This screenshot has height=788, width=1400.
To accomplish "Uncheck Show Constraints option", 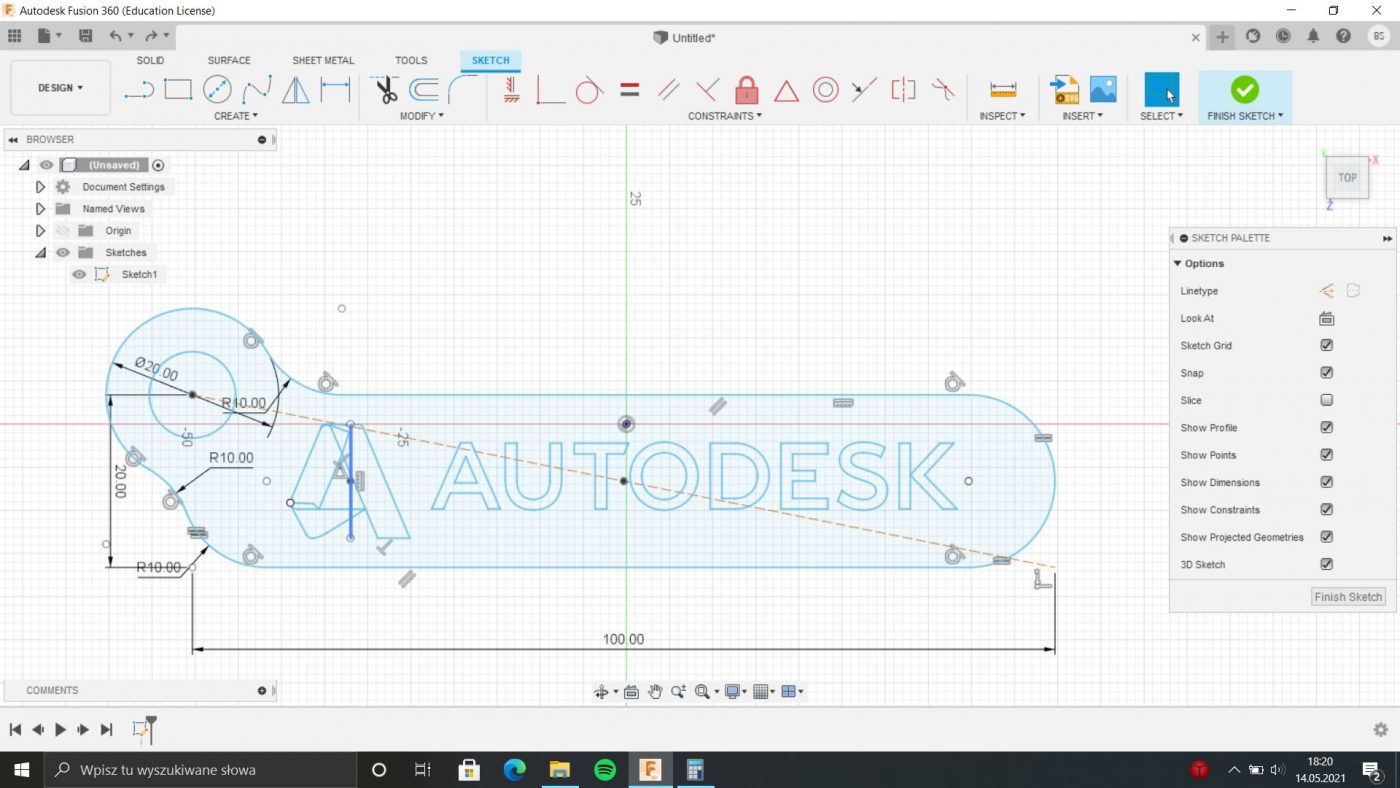I will coord(1326,509).
